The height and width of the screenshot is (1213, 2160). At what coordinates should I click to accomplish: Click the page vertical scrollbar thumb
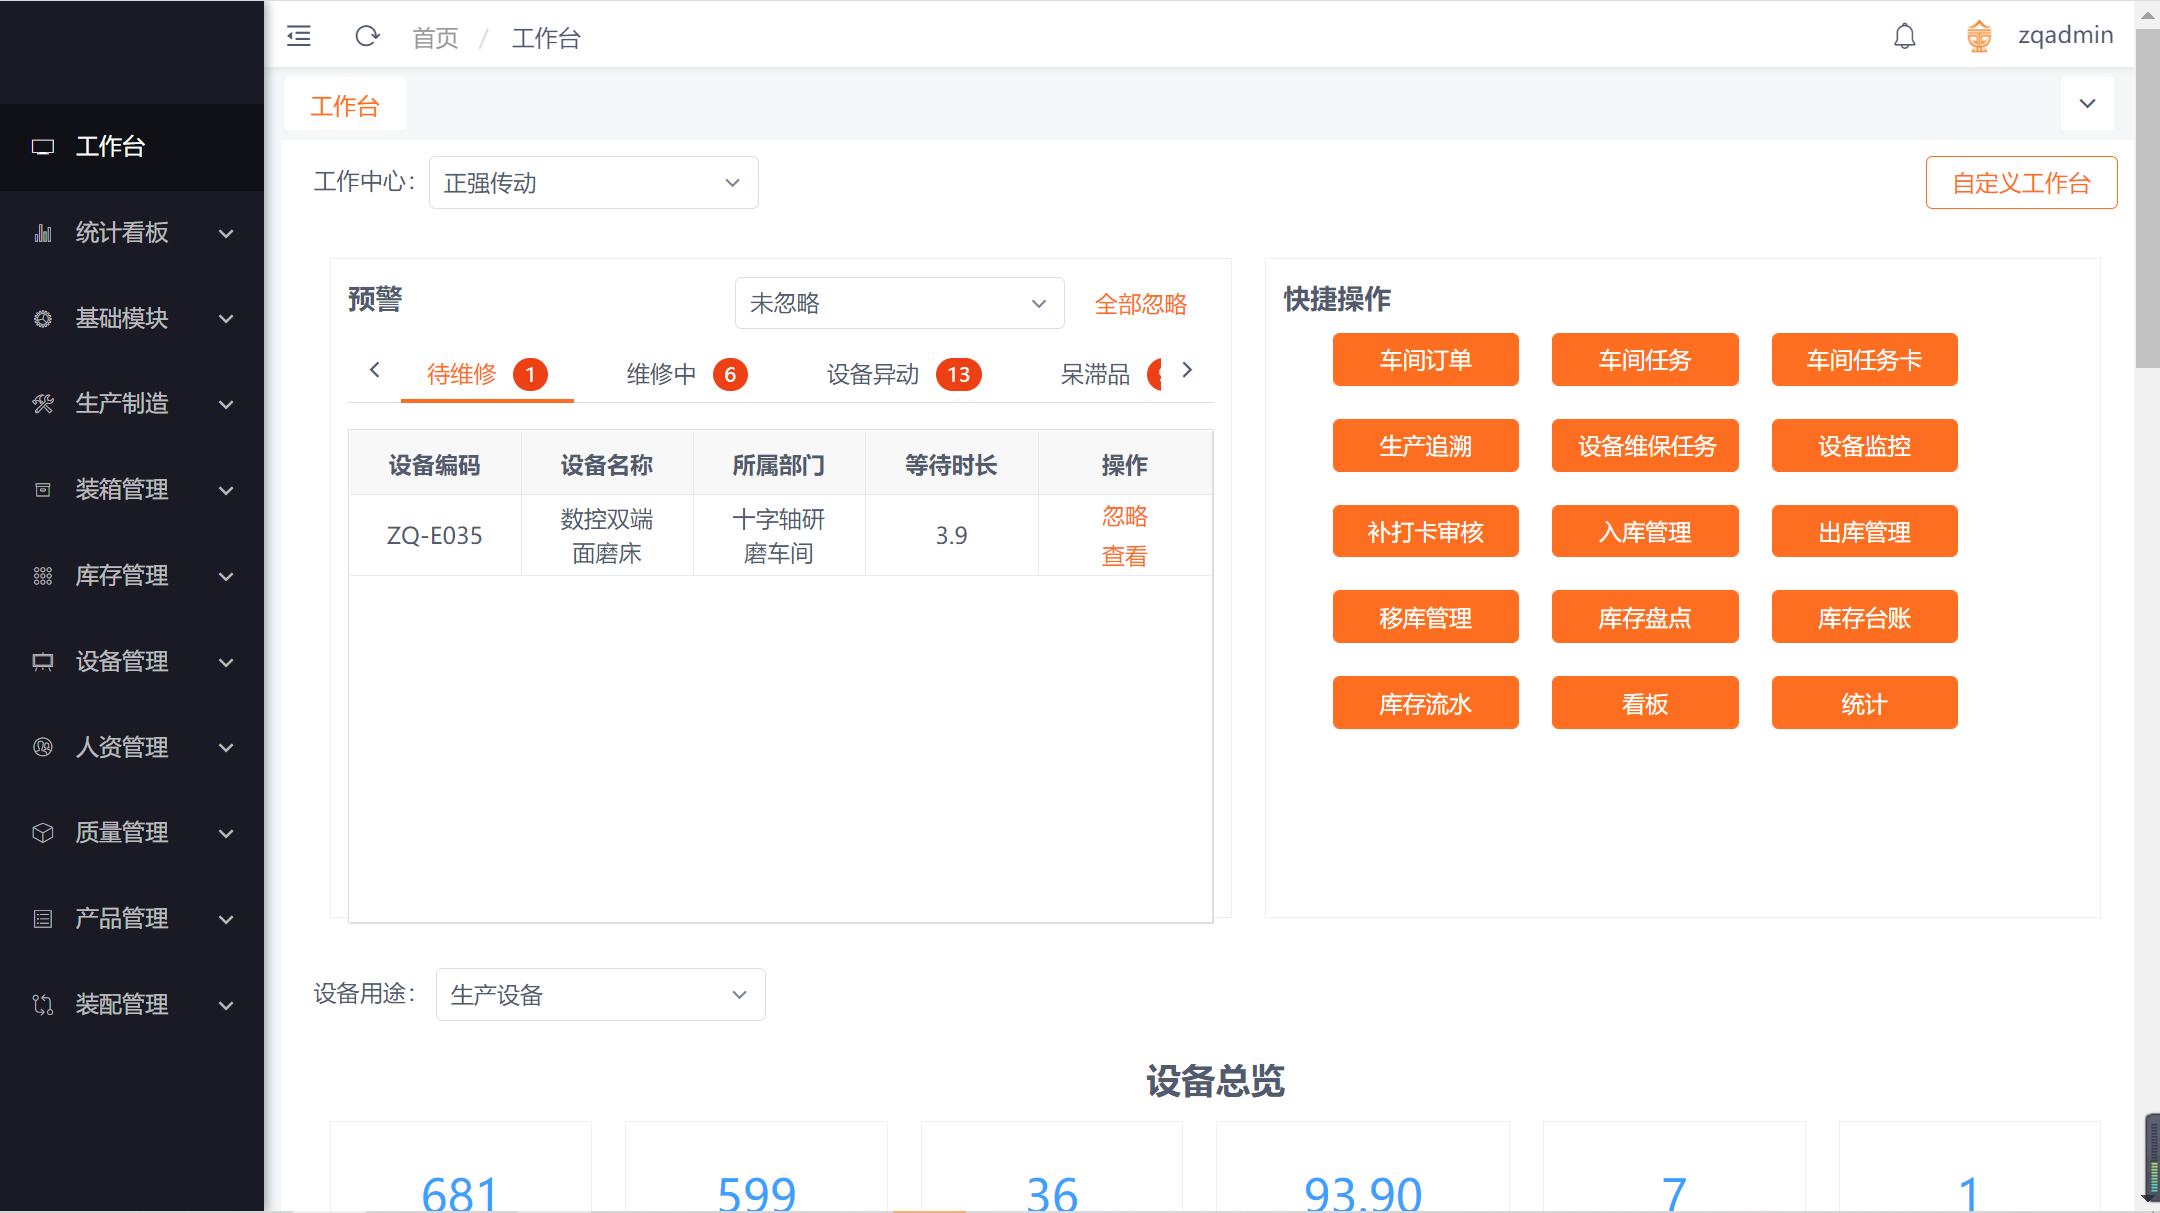coord(2147,198)
